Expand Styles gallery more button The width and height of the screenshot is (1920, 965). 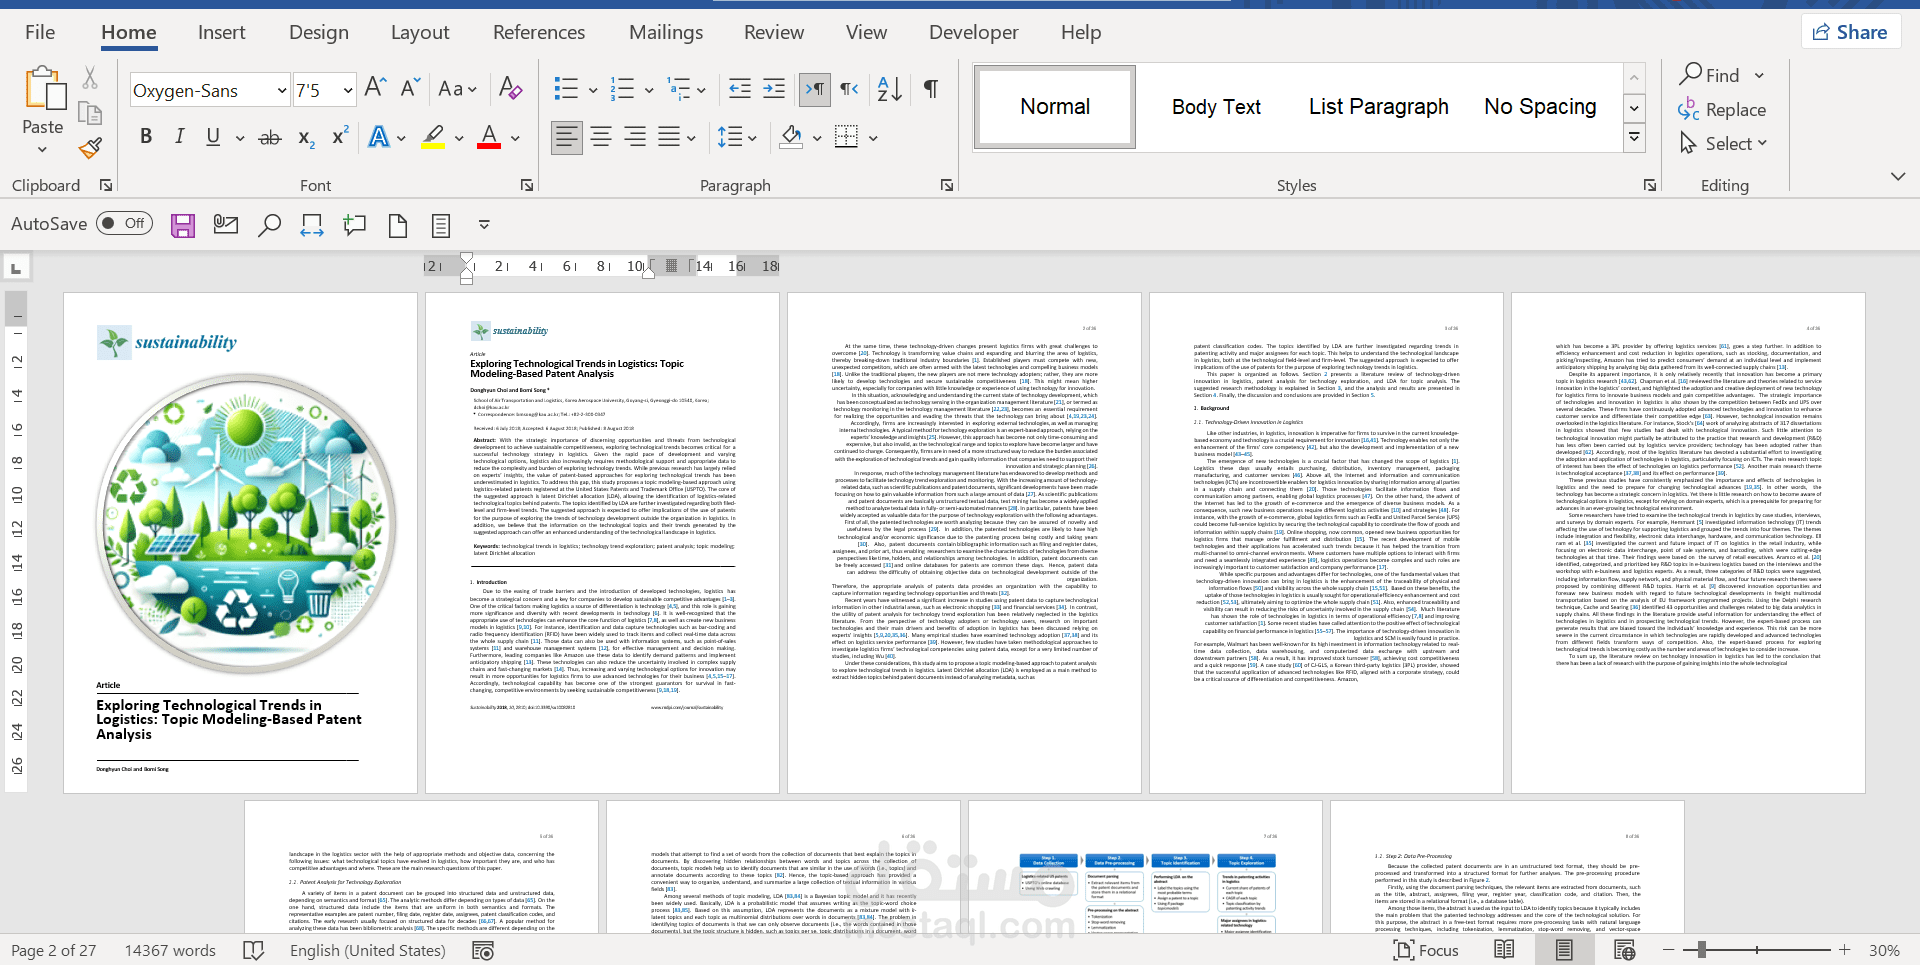1634,137
